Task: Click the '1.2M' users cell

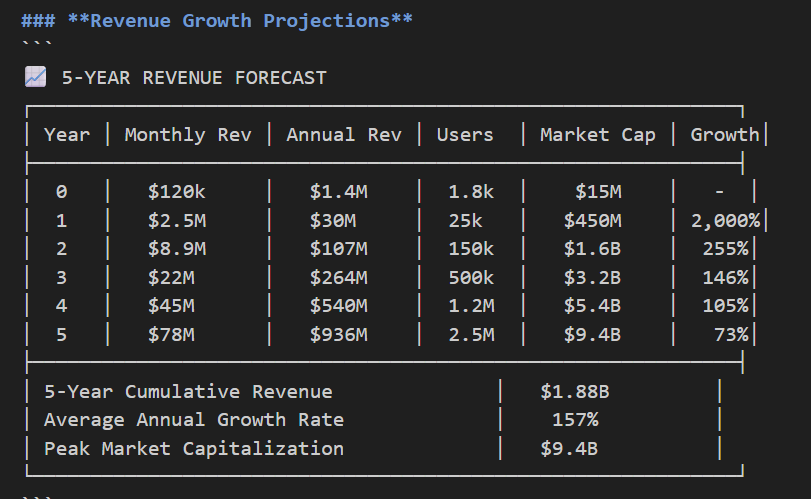Action: [x=471, y=306]
